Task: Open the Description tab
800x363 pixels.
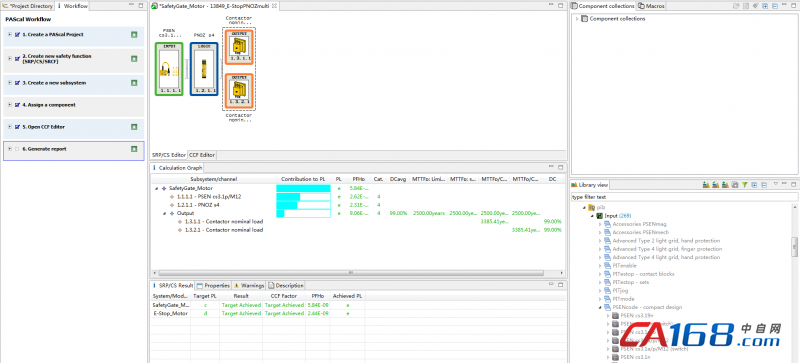Action: [286, 285]
